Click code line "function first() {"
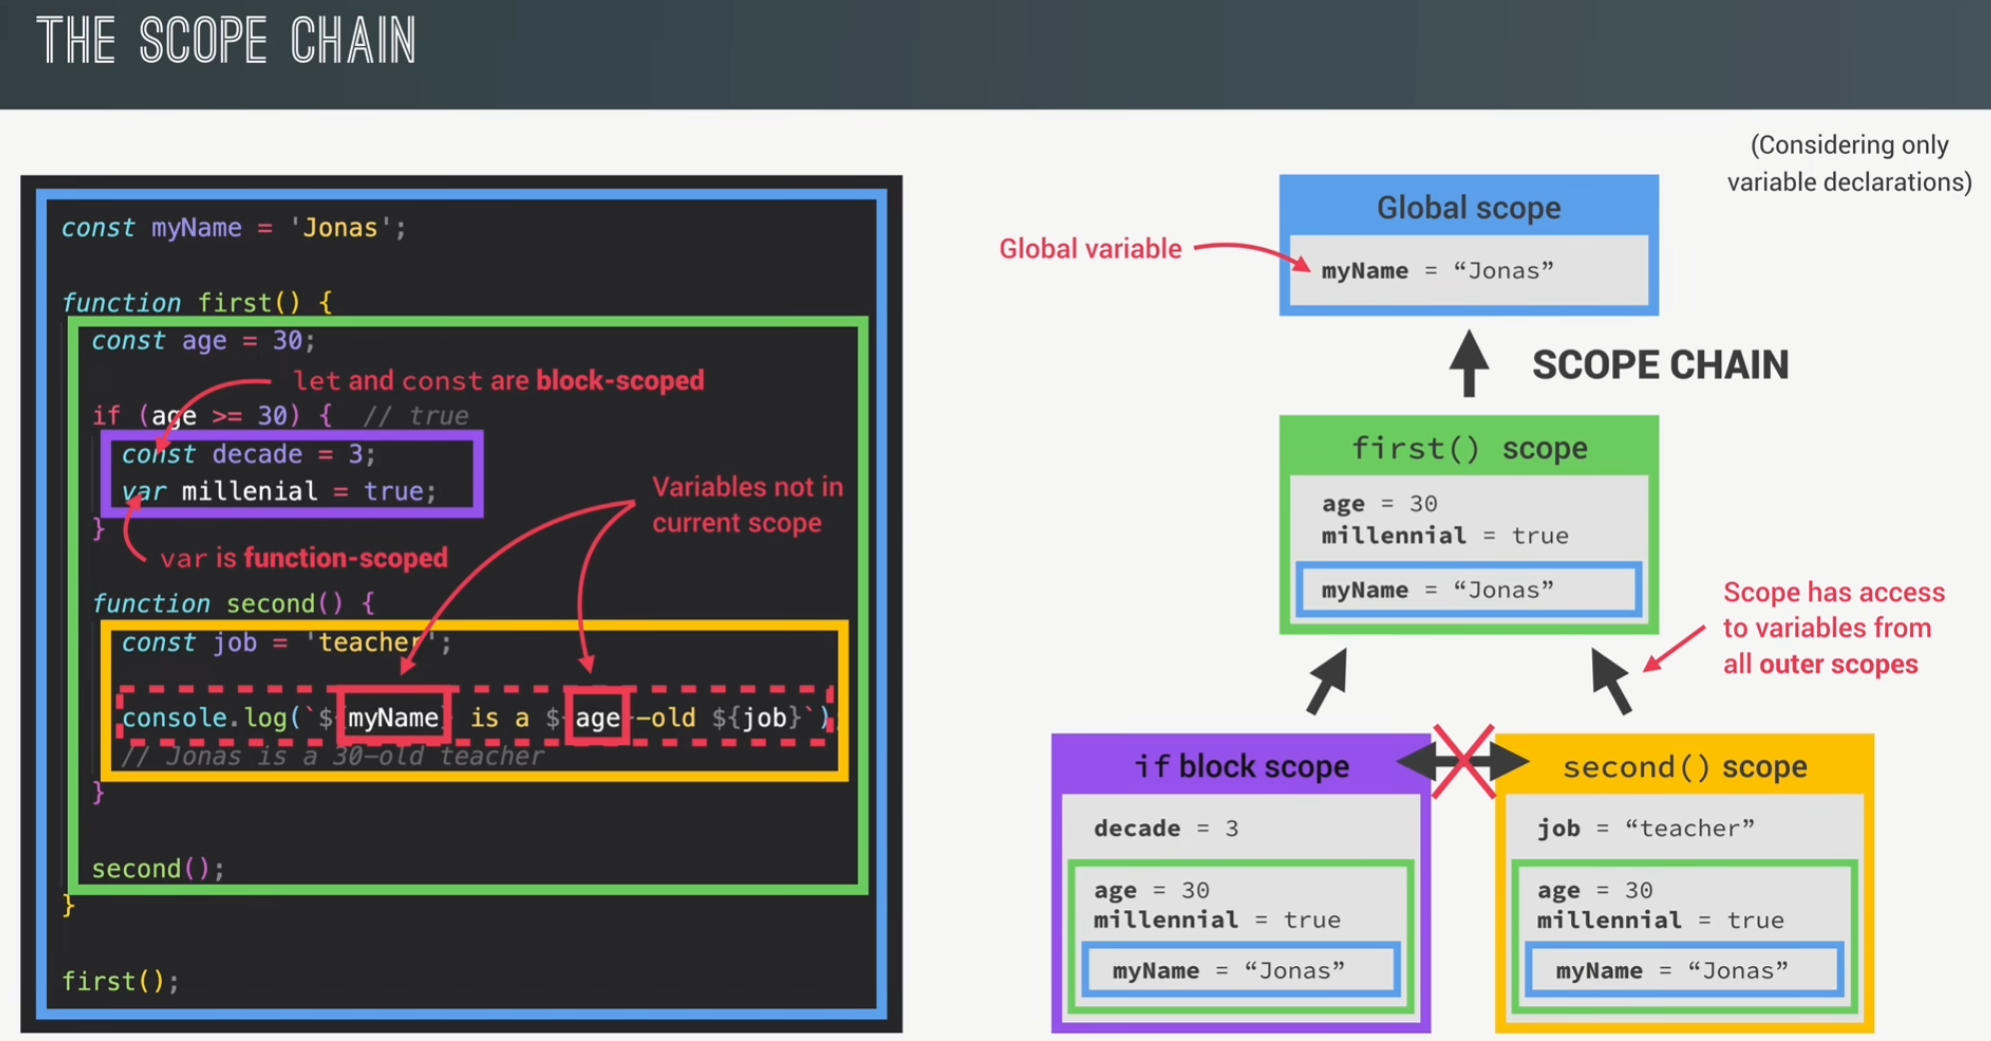The width and height of the screenshot is (1991, 1041). click(196, 302)
